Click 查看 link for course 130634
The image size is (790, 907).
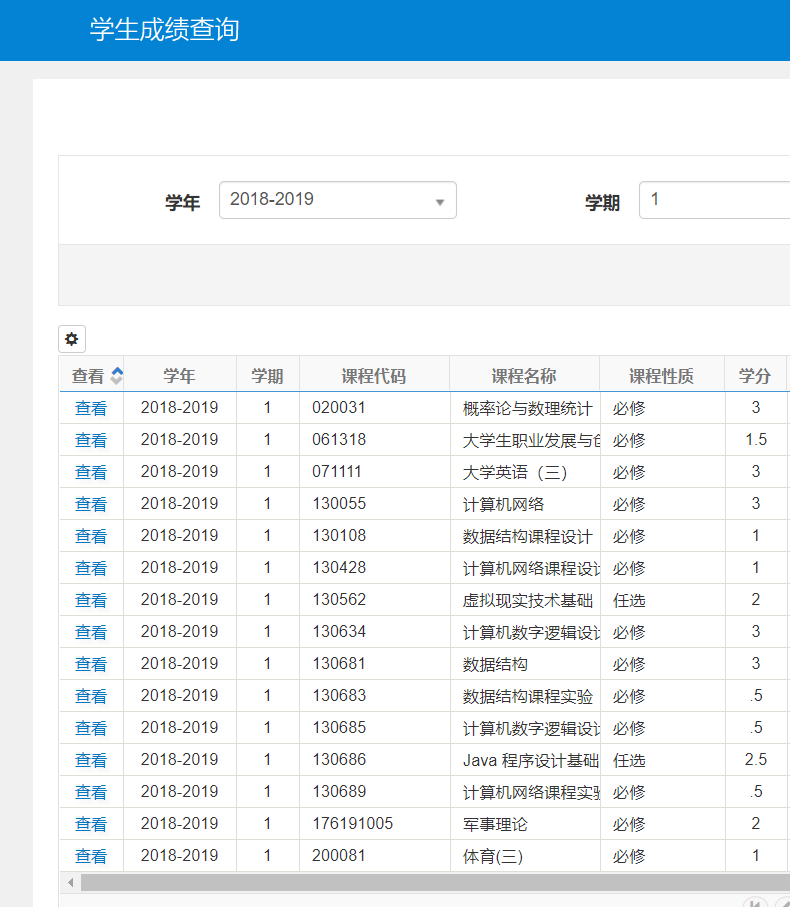coord(91,632)
